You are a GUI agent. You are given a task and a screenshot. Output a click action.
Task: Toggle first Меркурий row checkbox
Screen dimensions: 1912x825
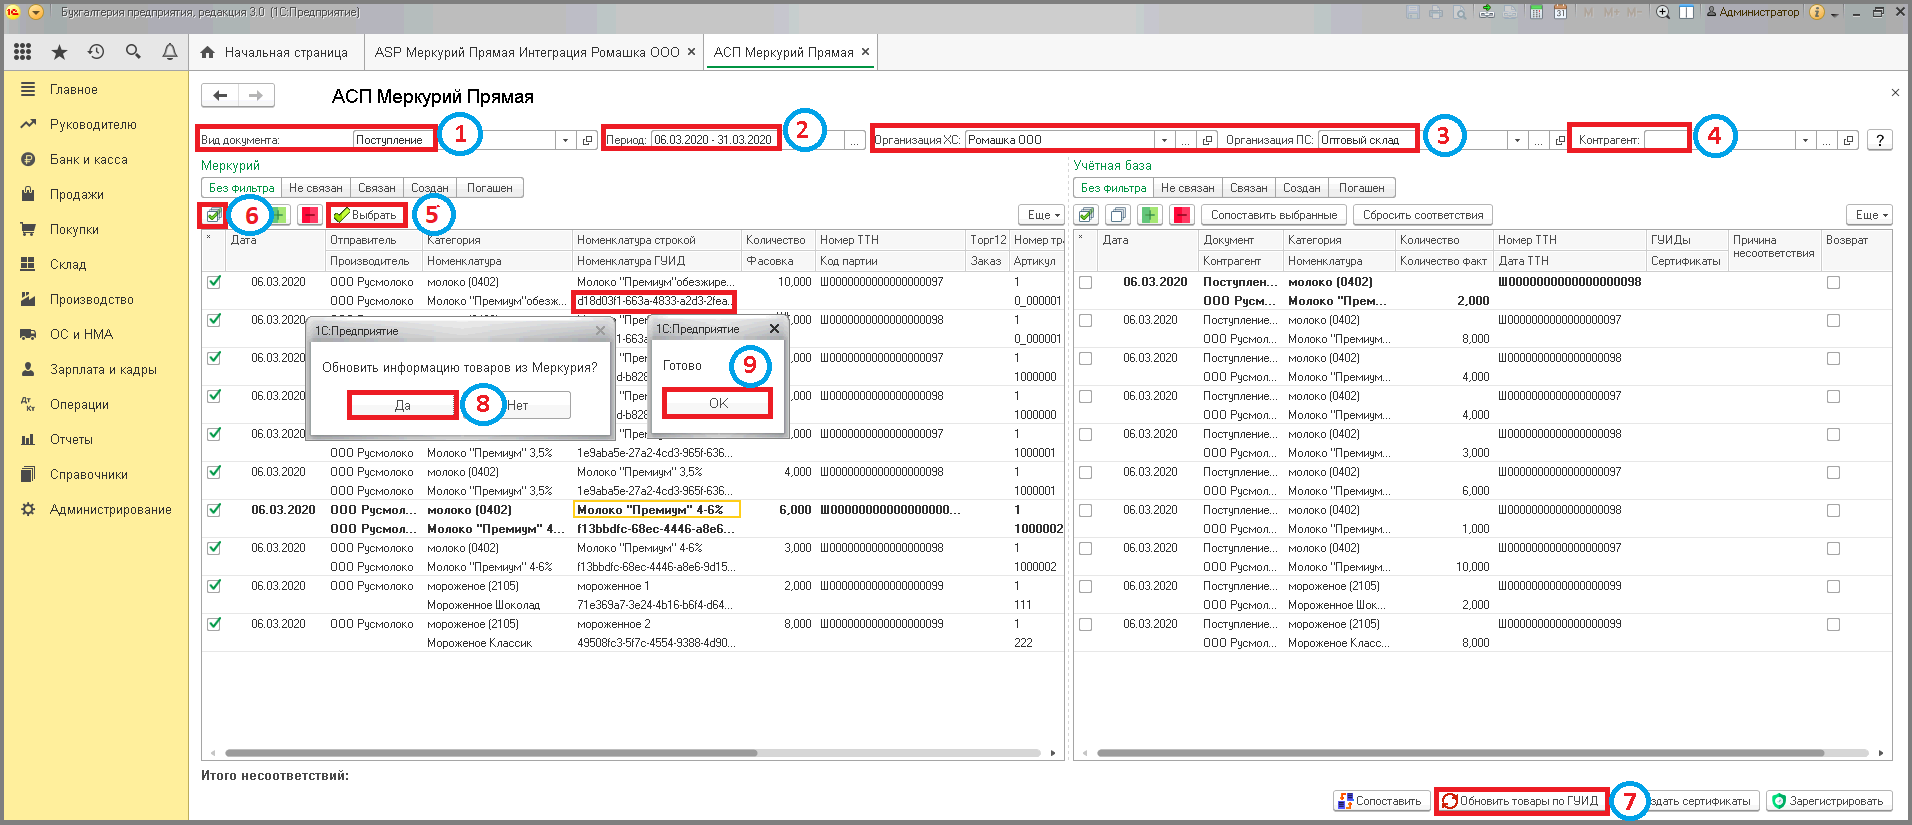click(214, 282)
